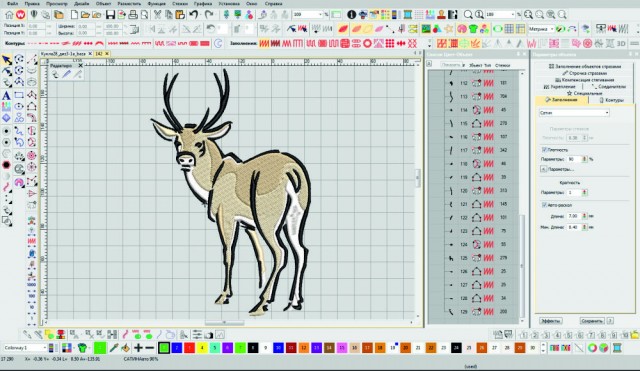The height and width of the screenshot is (371, 640).
Task: Adjust the auto-split Длина stepper
Action: coord(584,216)
